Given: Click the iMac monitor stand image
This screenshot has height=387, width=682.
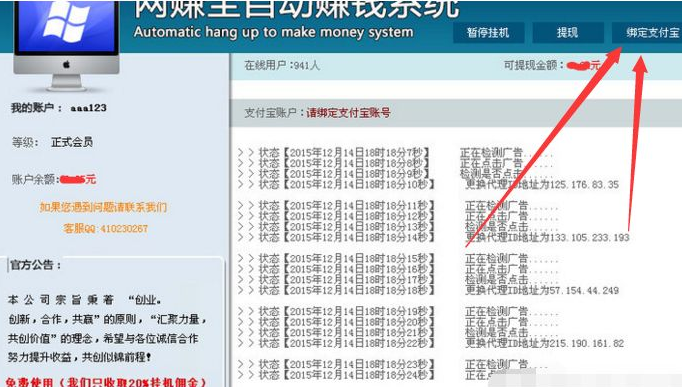Looking at the screenshot, I should (67, 82).
